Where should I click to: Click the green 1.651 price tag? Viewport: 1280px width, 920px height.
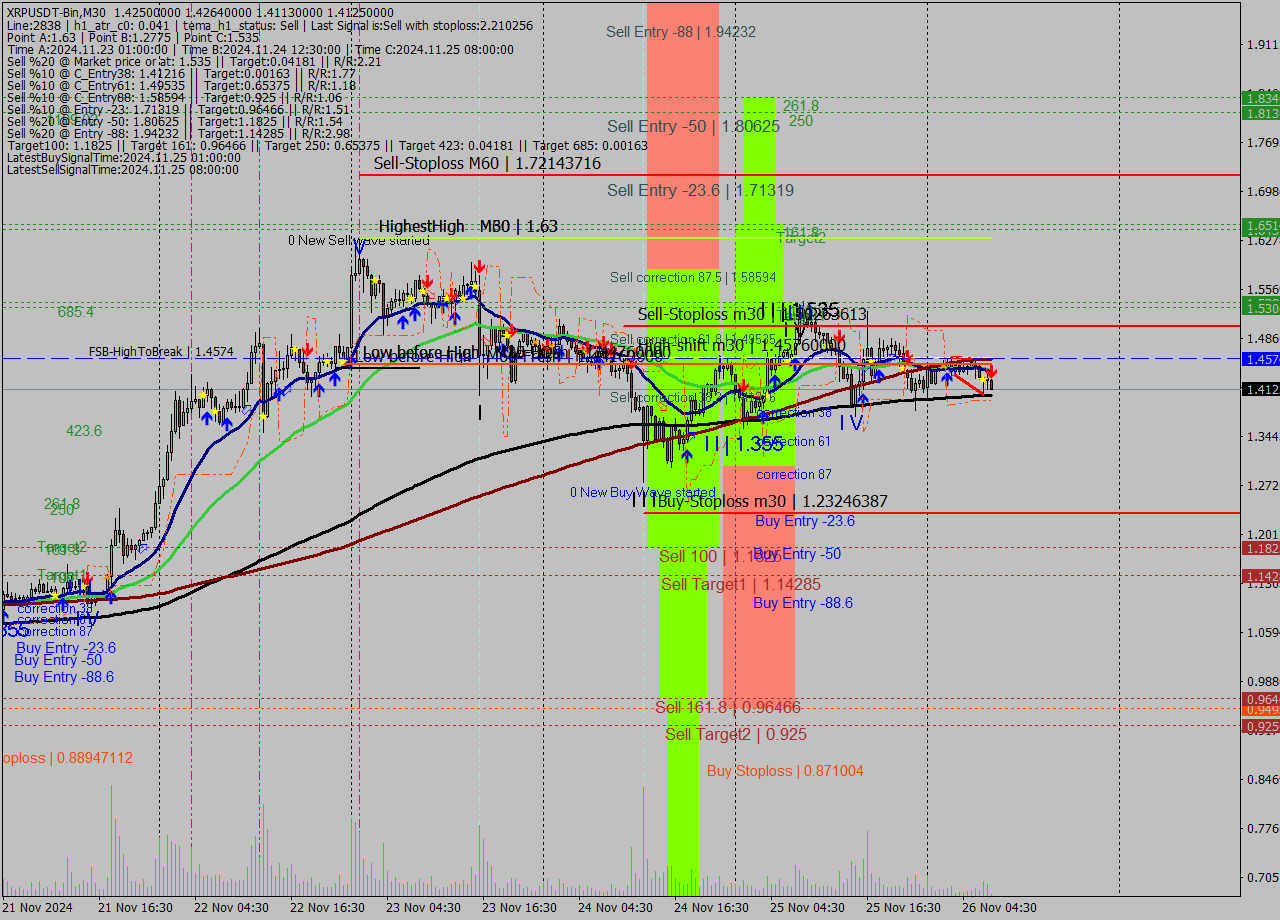1261,226
